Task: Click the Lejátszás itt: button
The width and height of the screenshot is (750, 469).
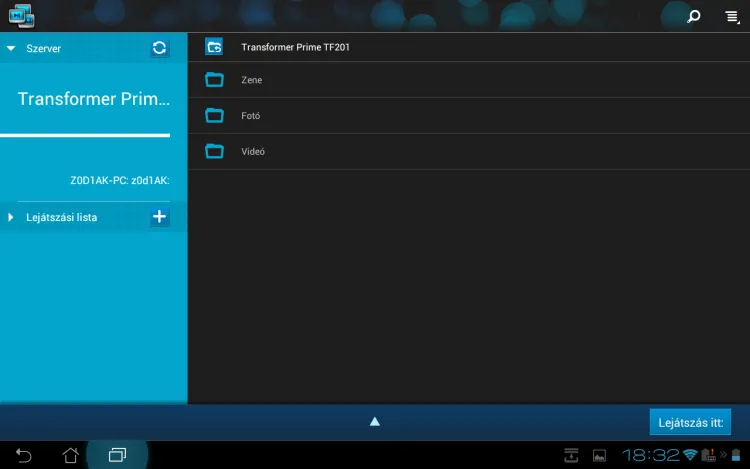Action: 689,422
